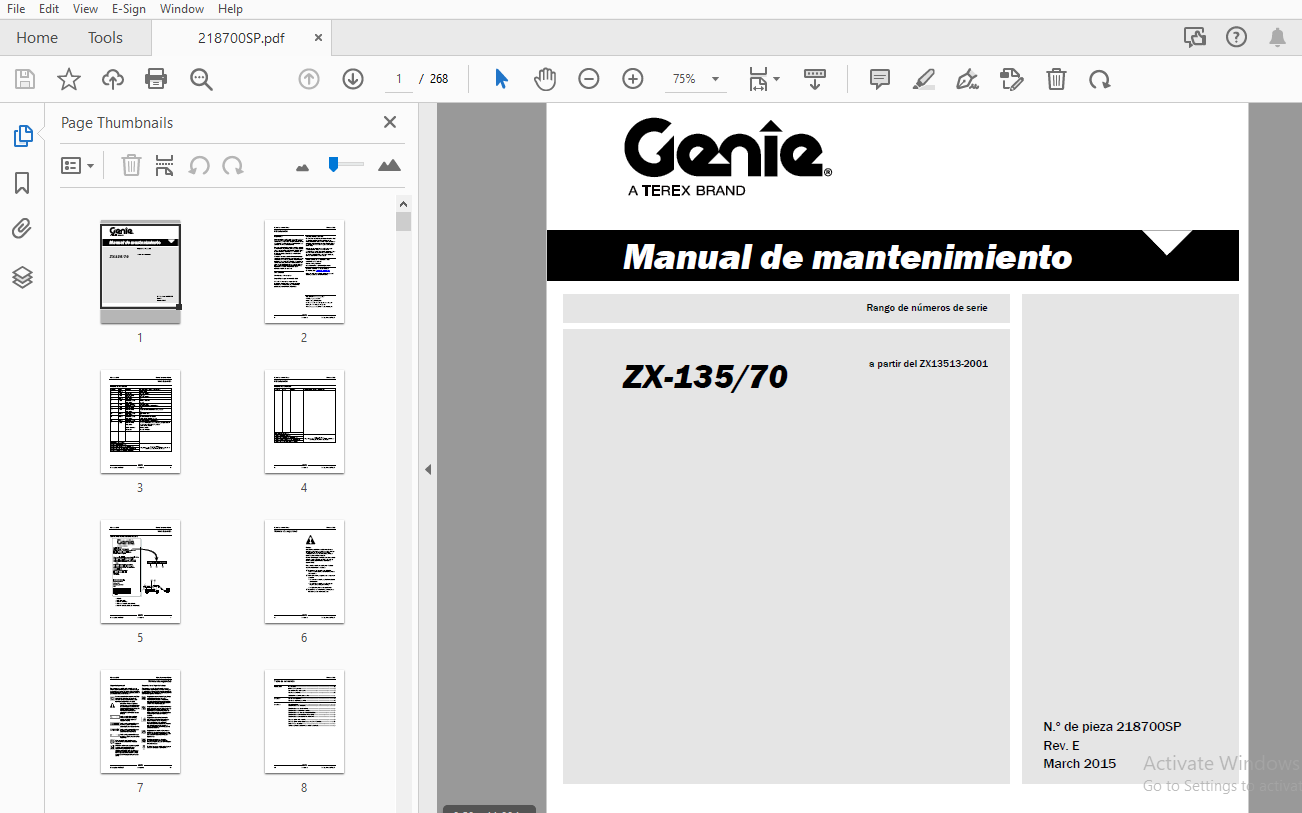Select page 7 thumbnail
This screenshot has width=1302, height=813.
[x=140, y=722]
